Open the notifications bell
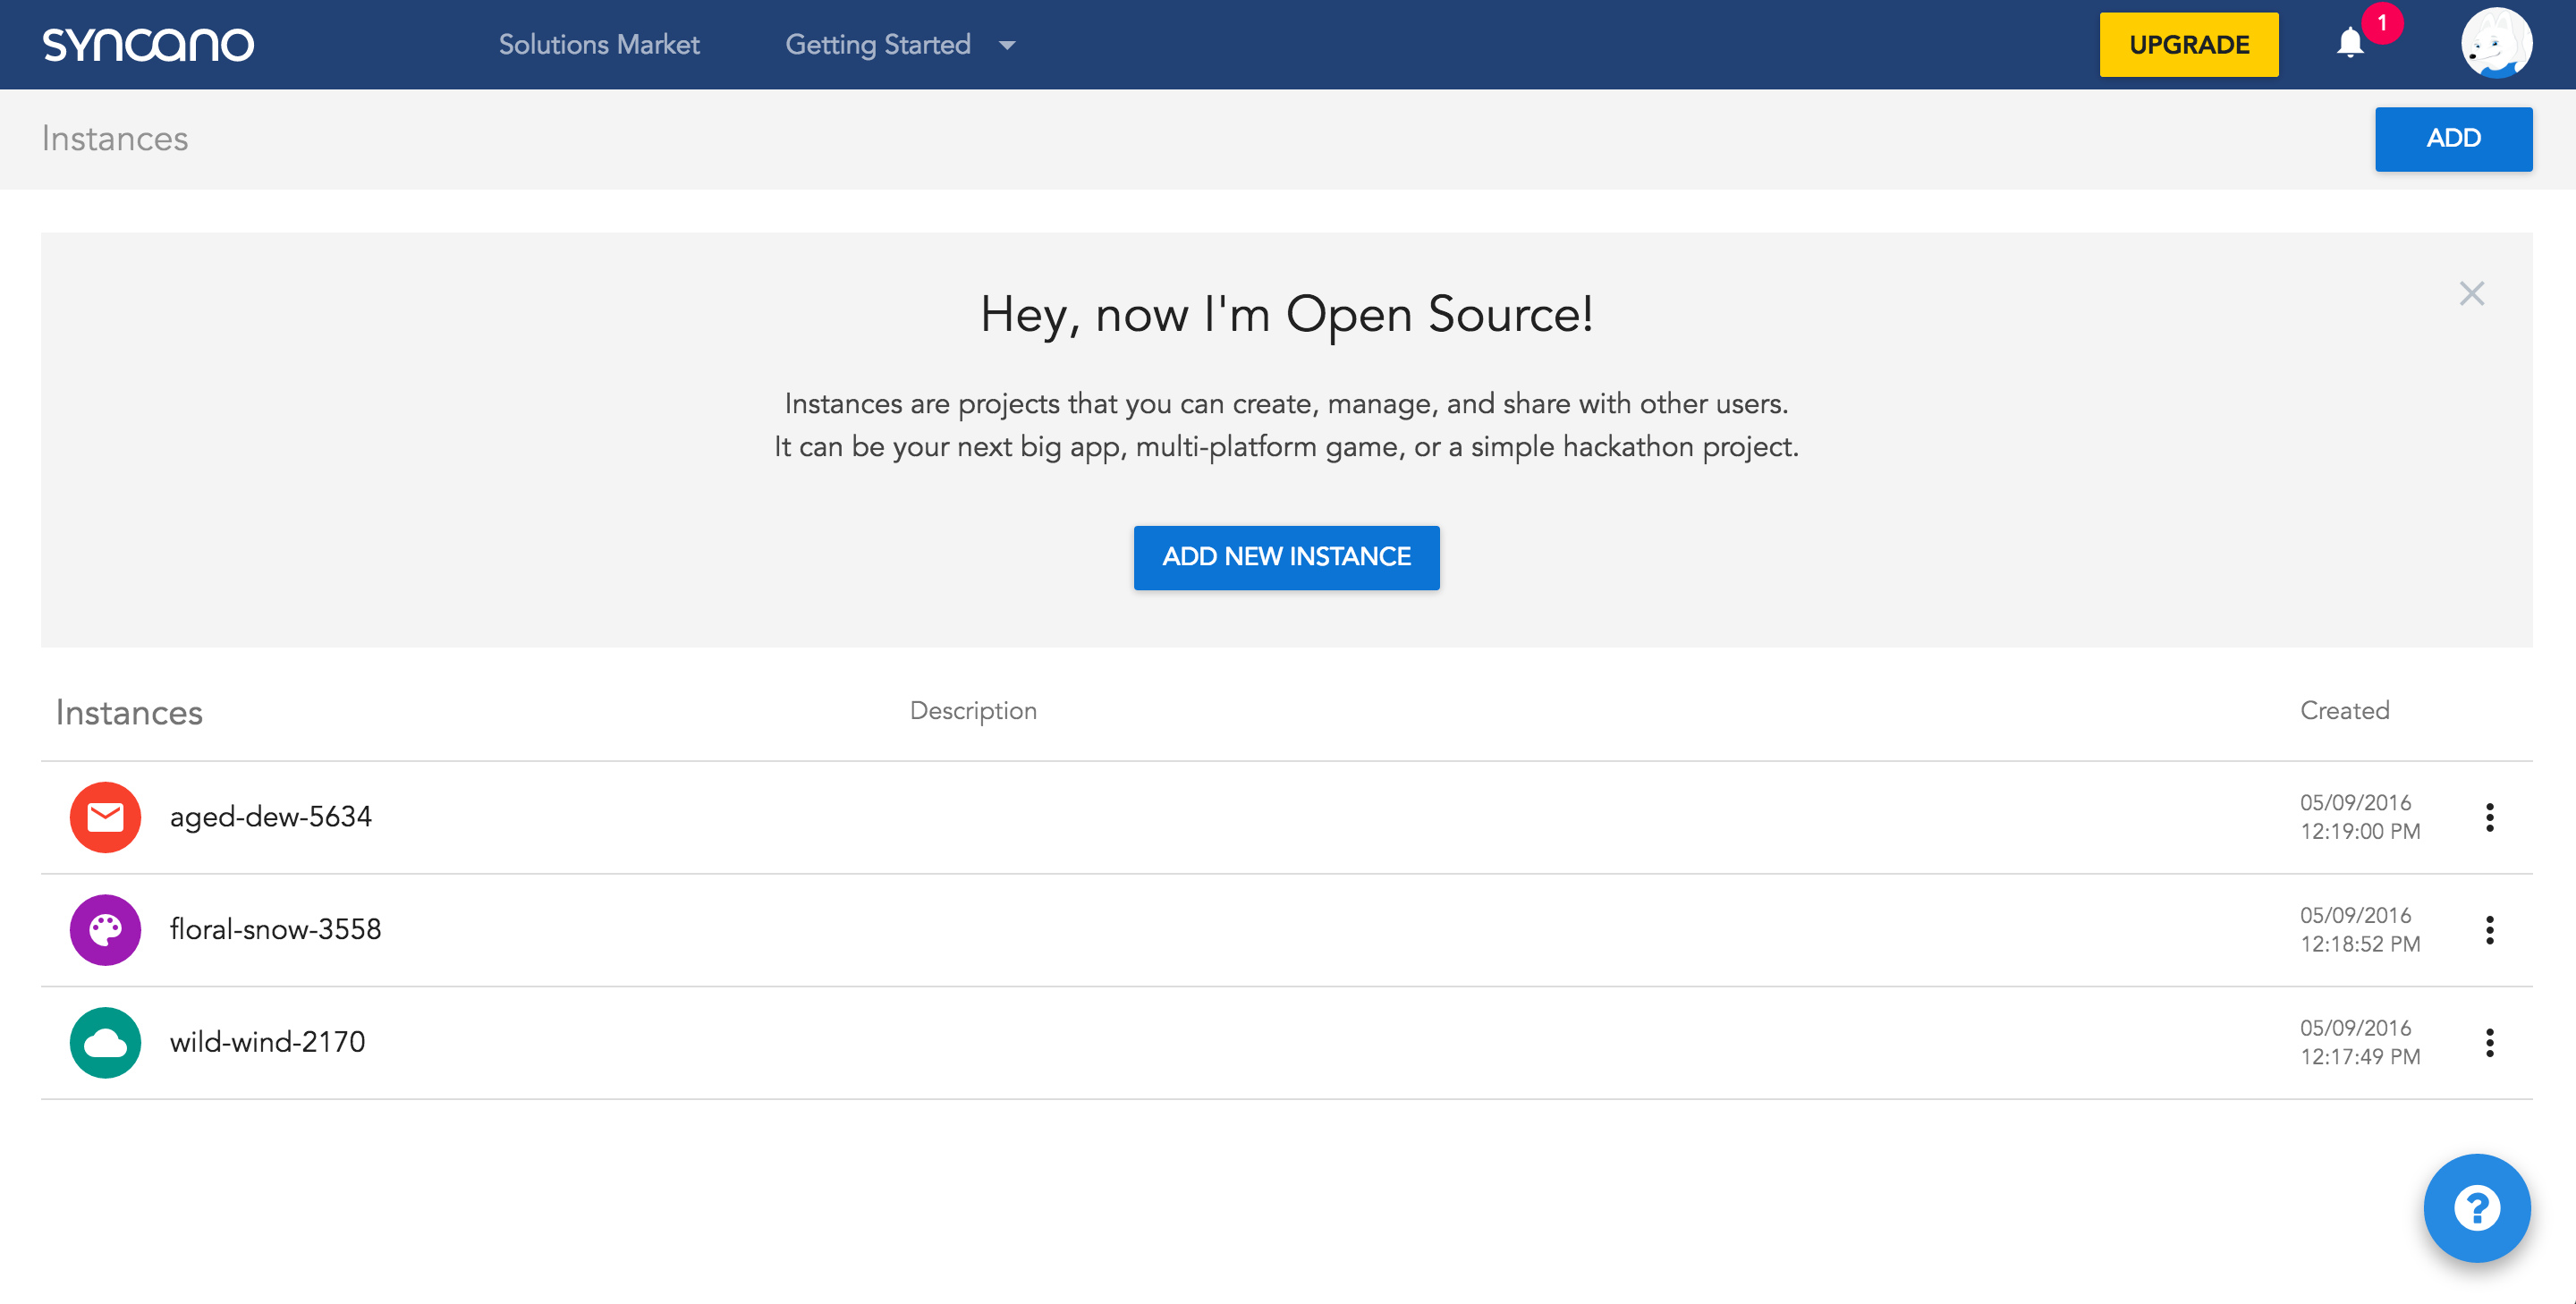Viewport: 2576px width, 1304px height. tap(2350, 44)
